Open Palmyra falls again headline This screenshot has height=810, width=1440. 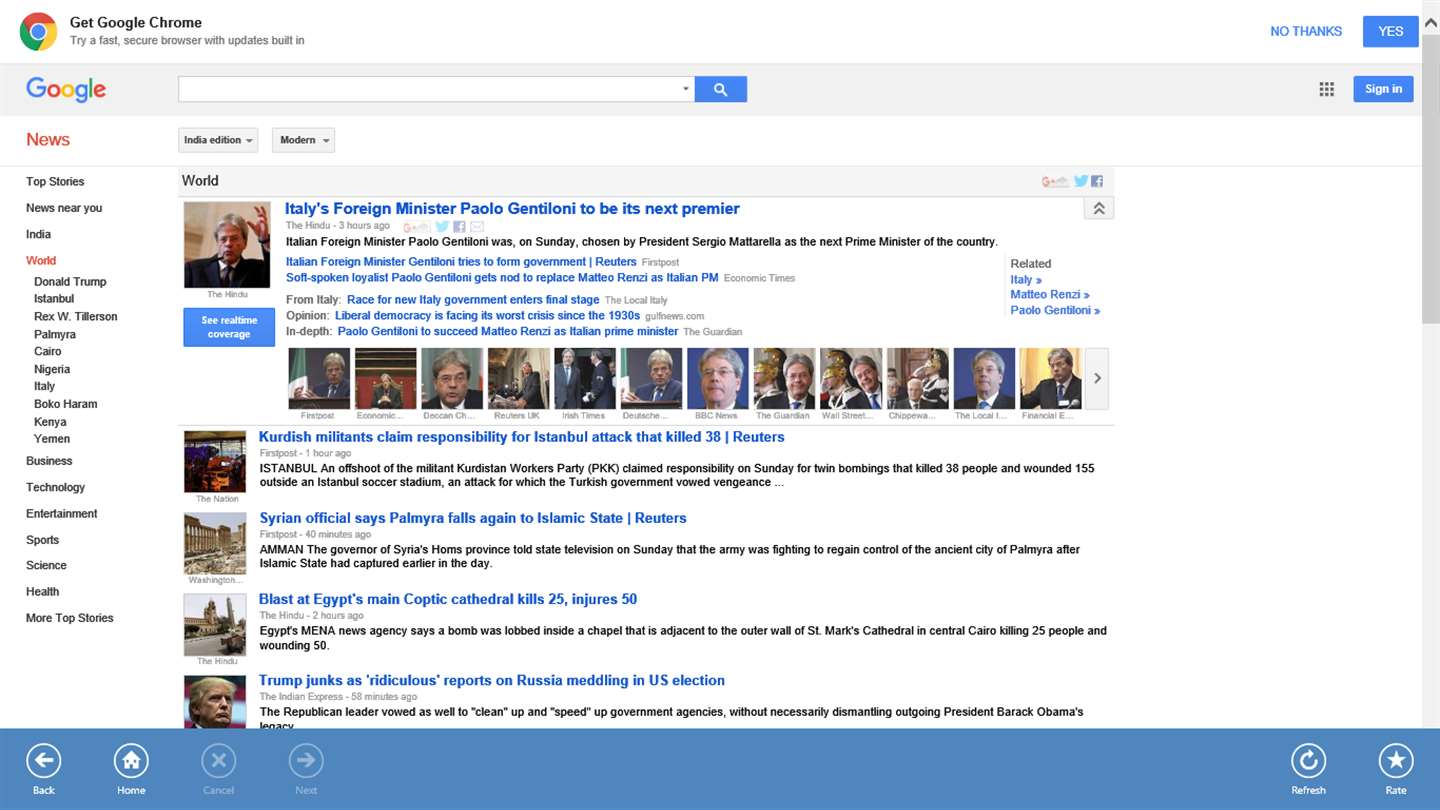pos(473,518)
